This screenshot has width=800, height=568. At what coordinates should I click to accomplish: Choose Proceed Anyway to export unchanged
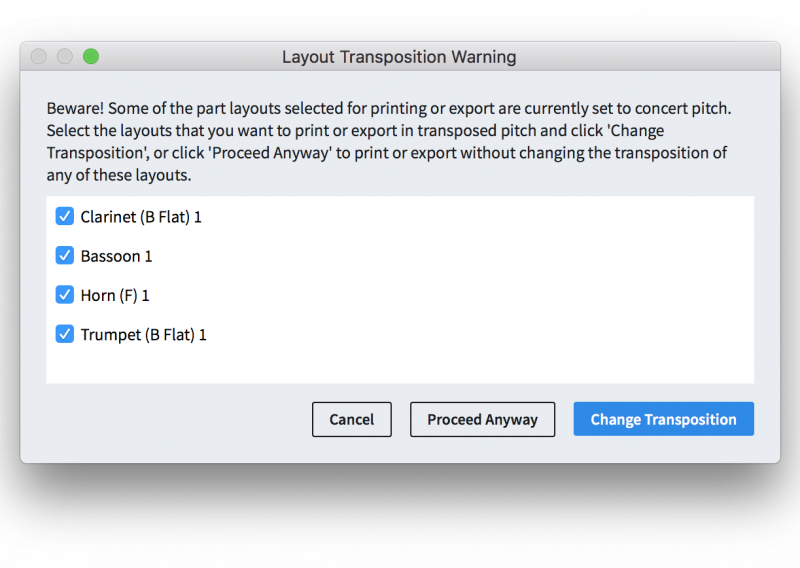(482, 419)
